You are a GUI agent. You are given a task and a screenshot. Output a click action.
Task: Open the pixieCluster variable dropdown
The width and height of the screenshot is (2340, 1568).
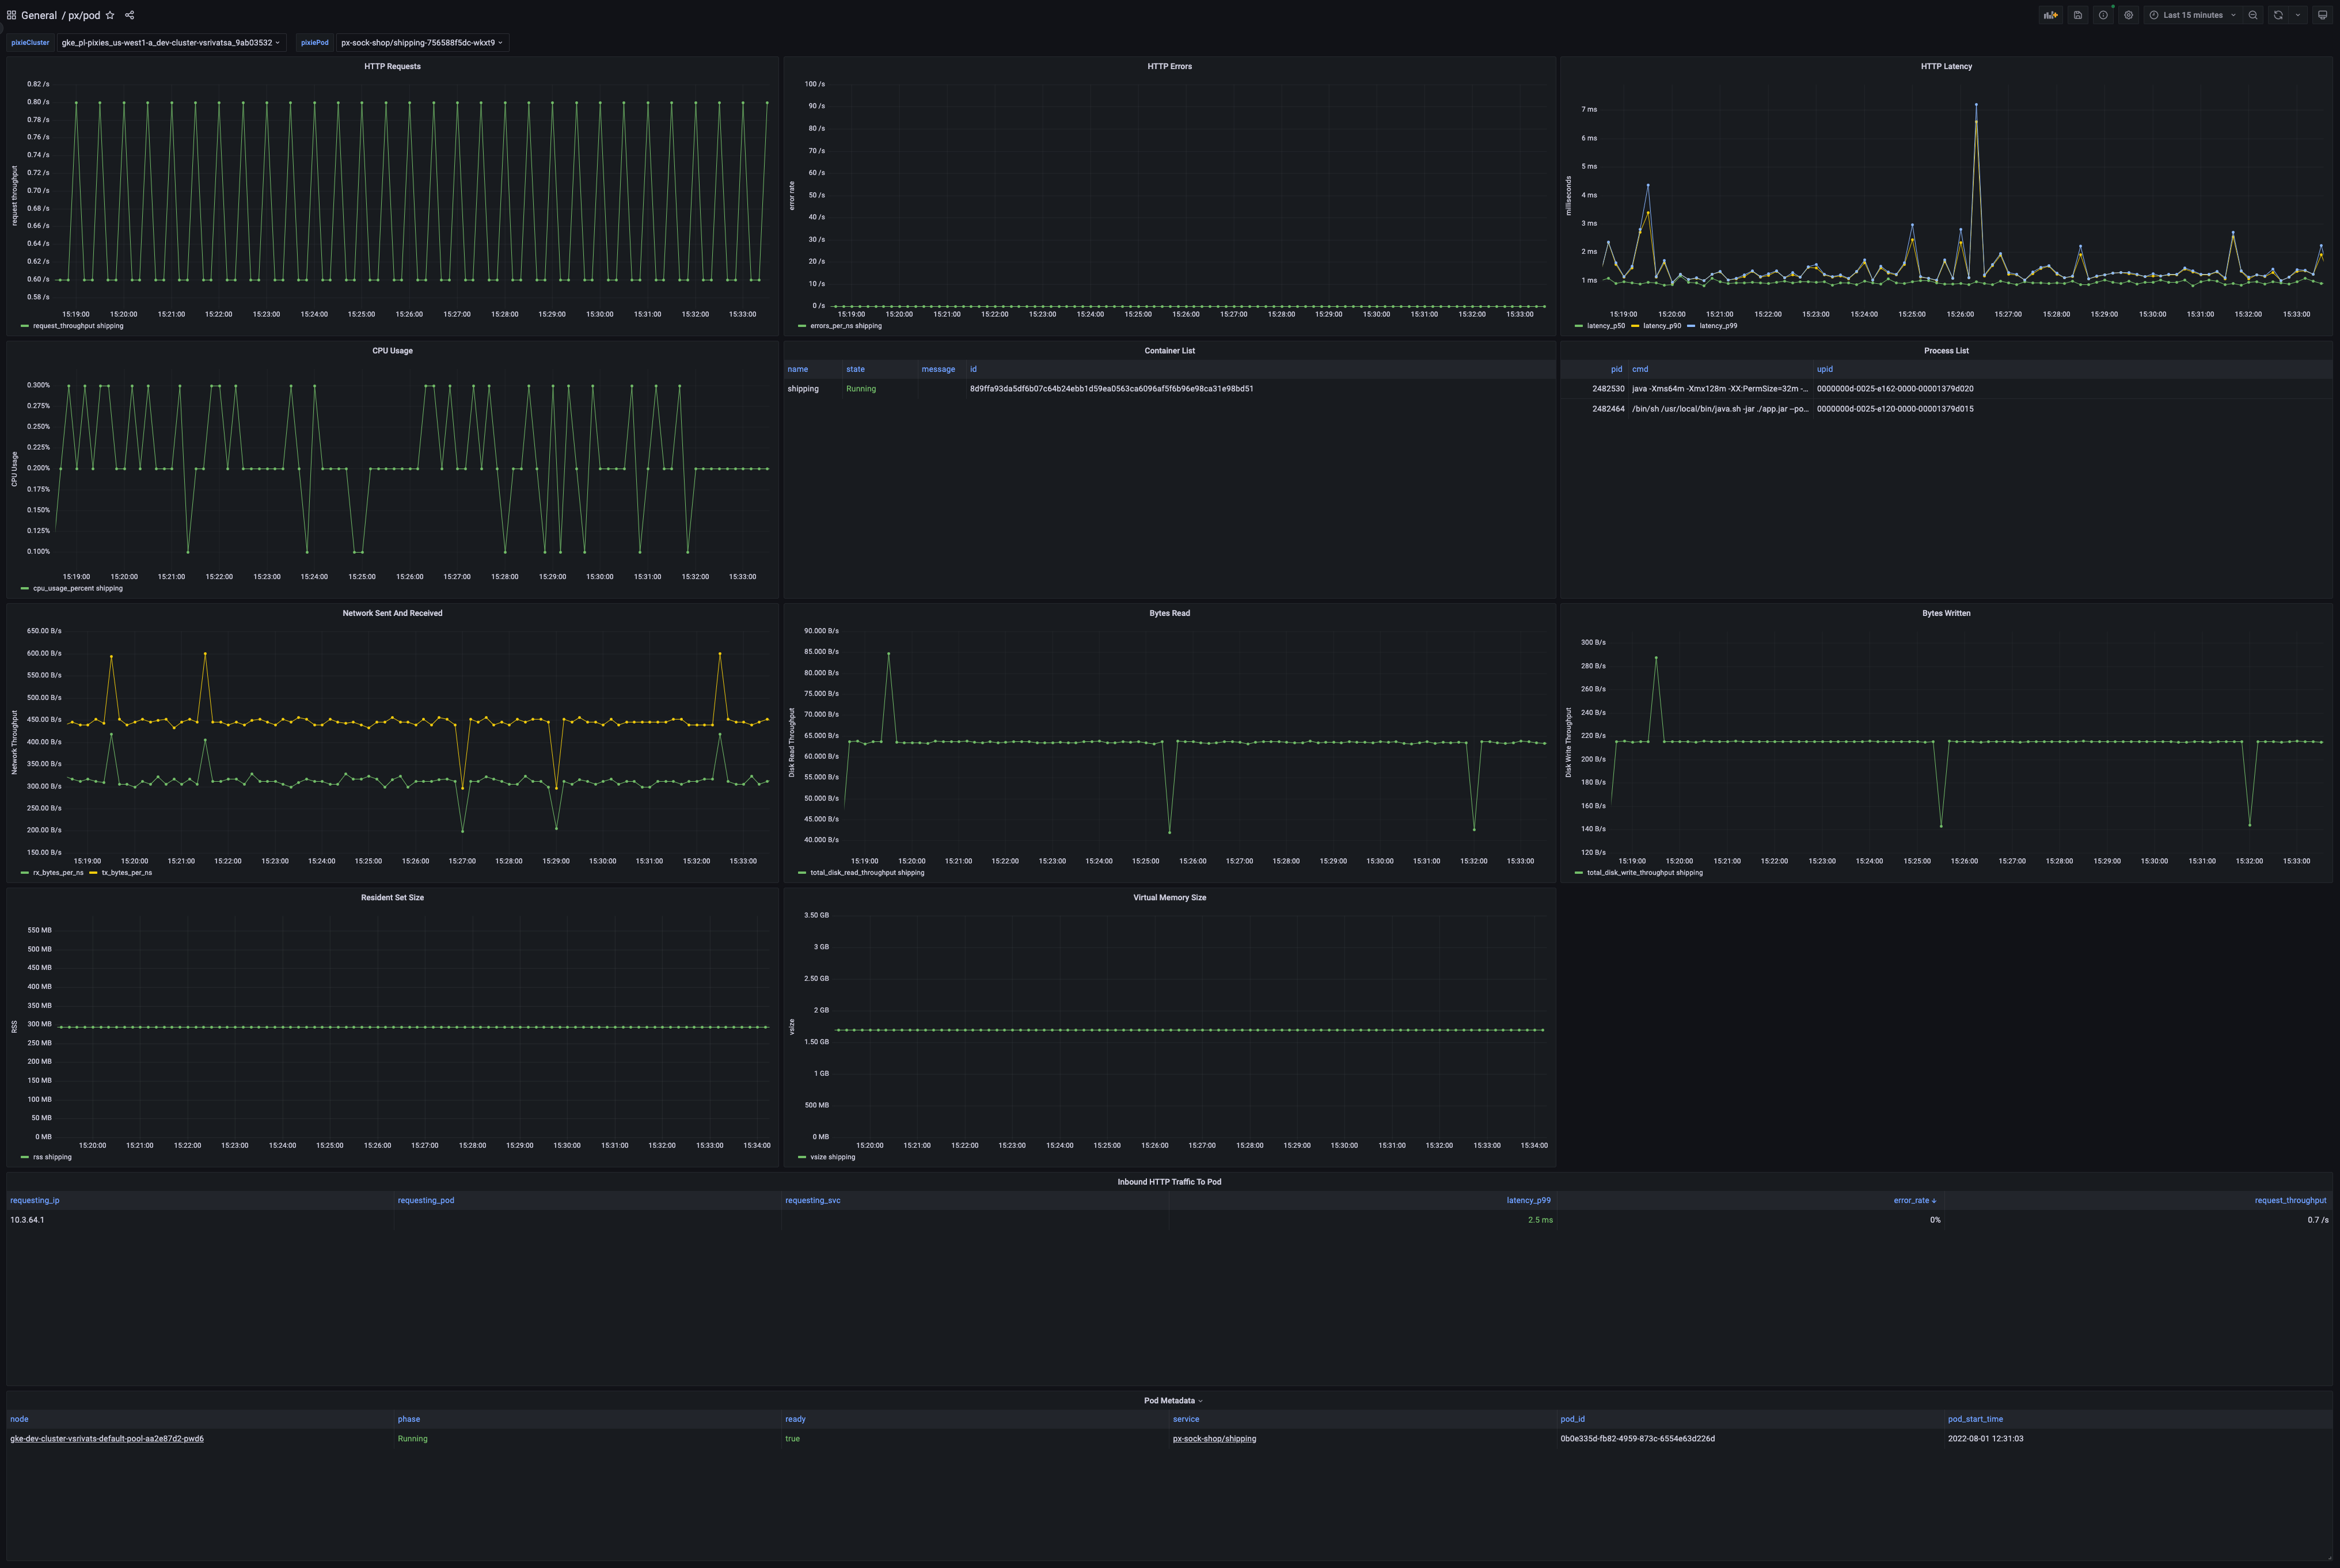pyautogui.click(x=170, y=42)
